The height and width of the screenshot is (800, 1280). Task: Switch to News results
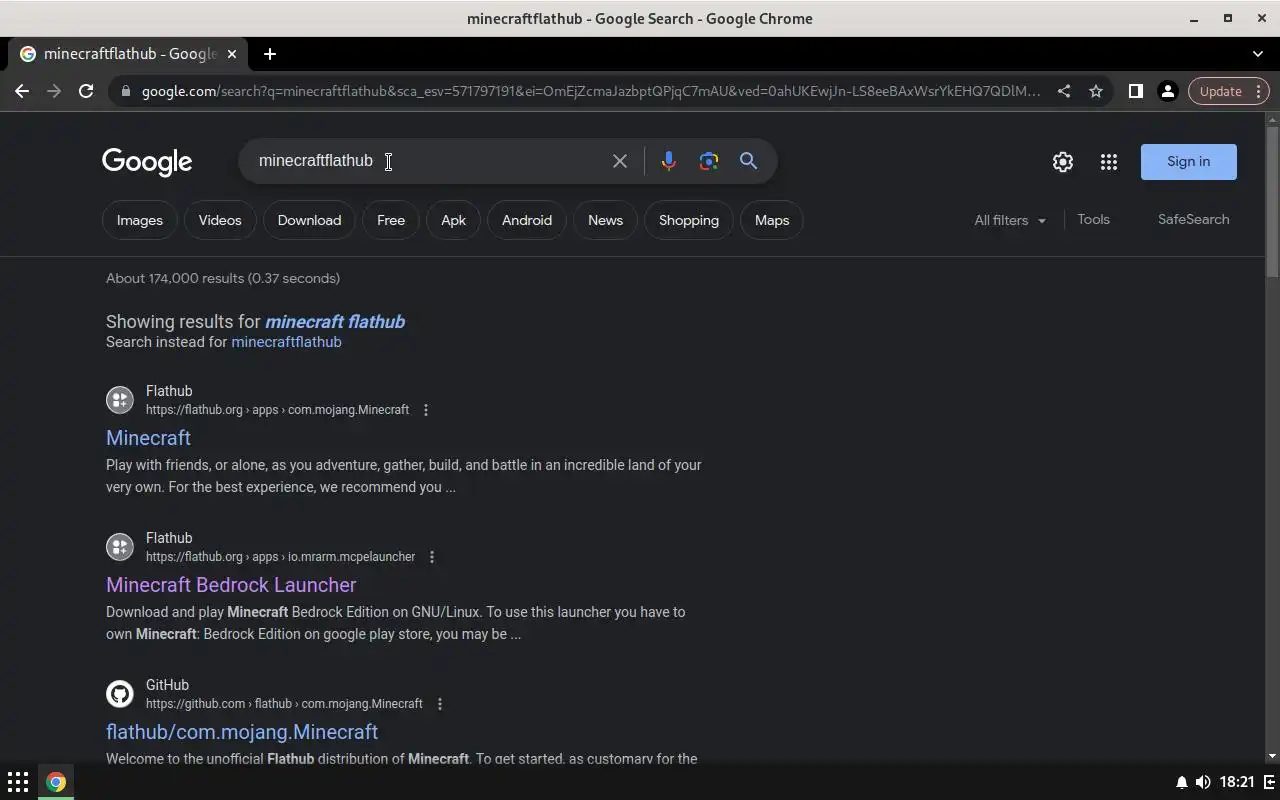[605, 220]
